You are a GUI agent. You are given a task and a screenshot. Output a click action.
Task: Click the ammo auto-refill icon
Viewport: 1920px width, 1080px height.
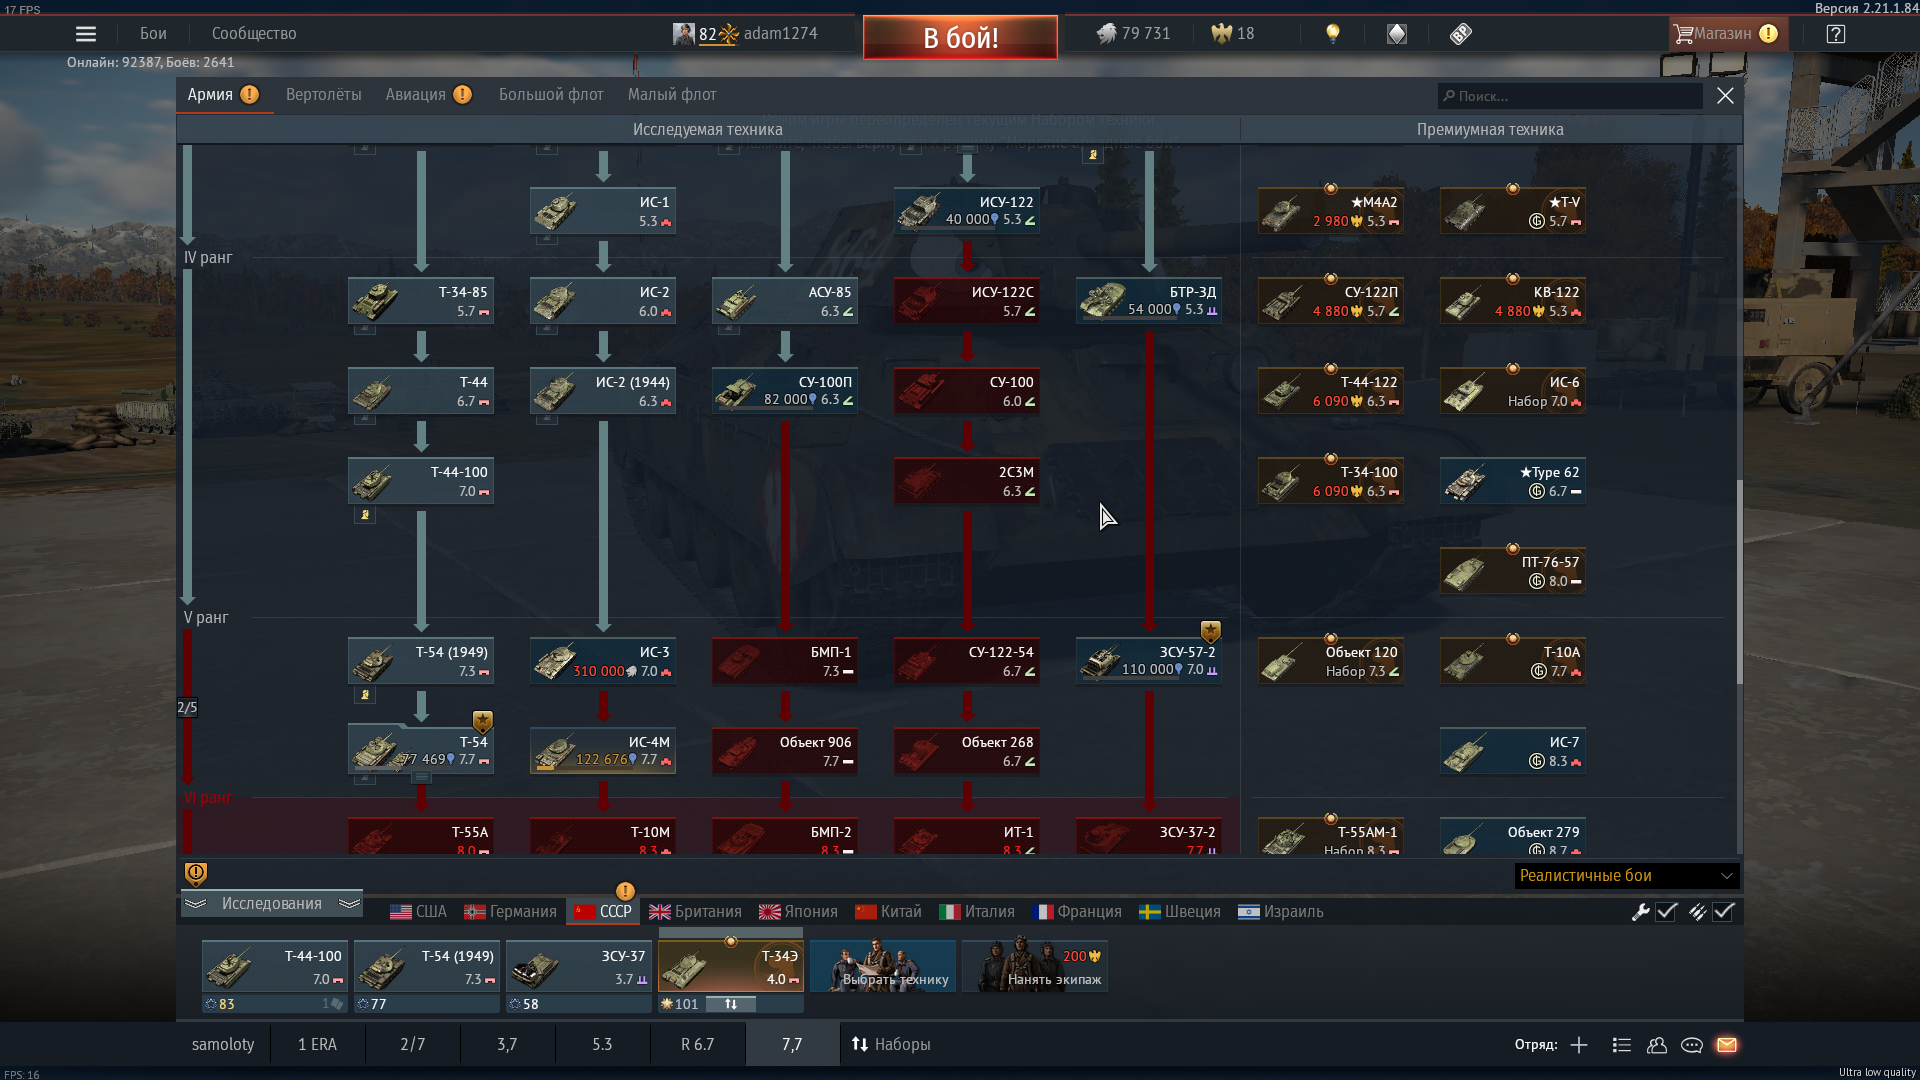[1697, 911]
